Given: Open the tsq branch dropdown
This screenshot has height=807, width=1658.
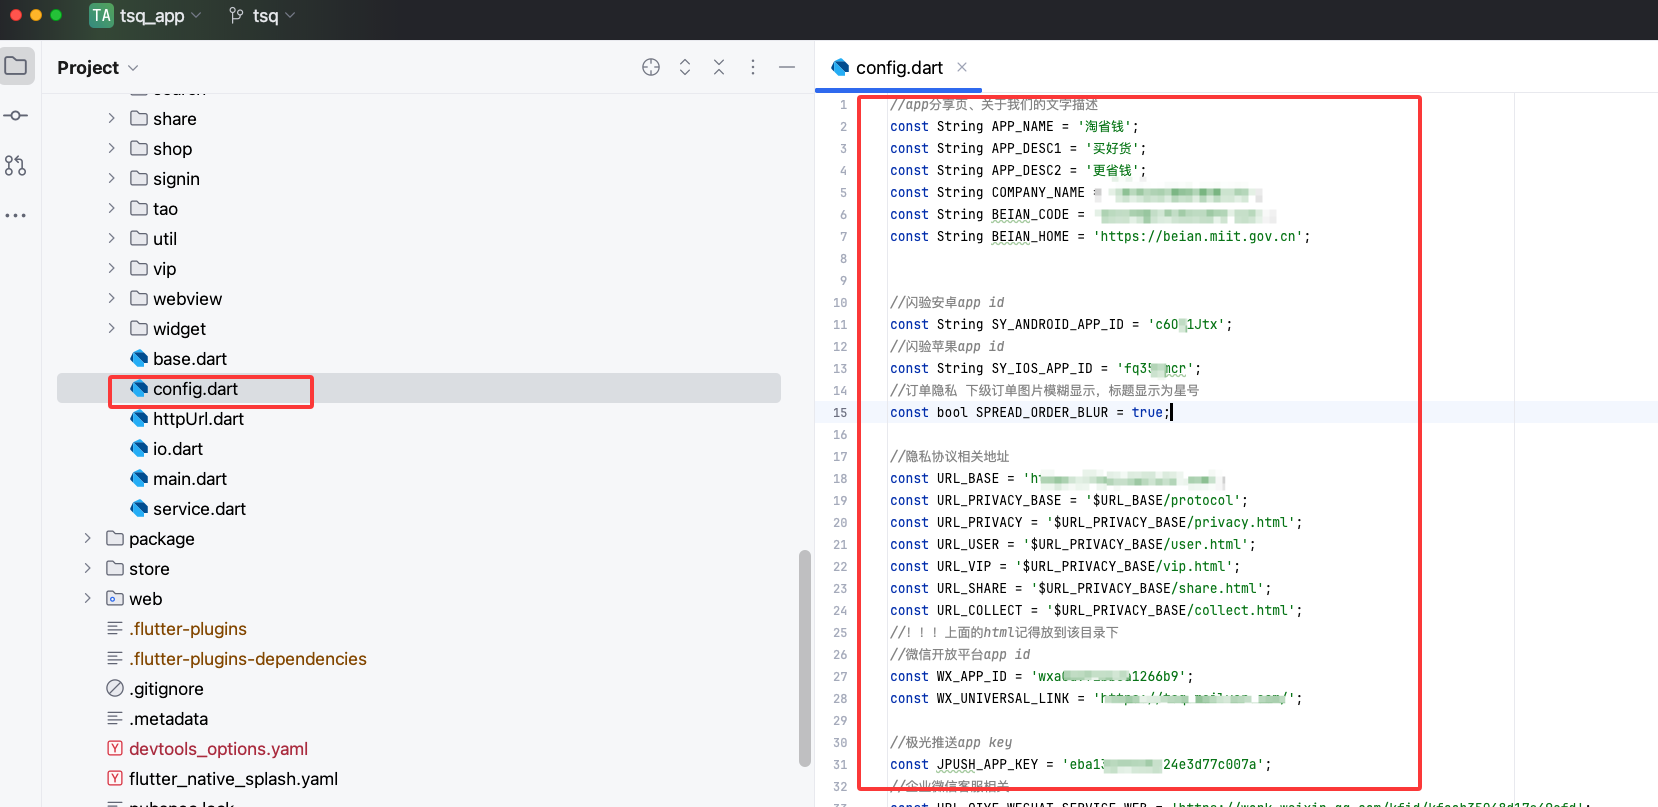Looking at the screenshot, I should pyautogui.click(x=263, y=16).
